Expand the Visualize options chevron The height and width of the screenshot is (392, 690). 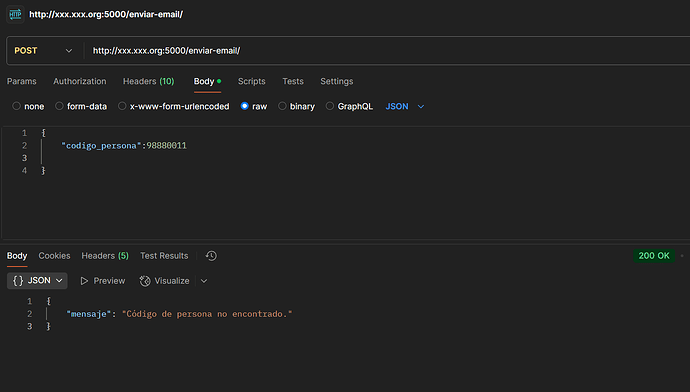point(204,281)
